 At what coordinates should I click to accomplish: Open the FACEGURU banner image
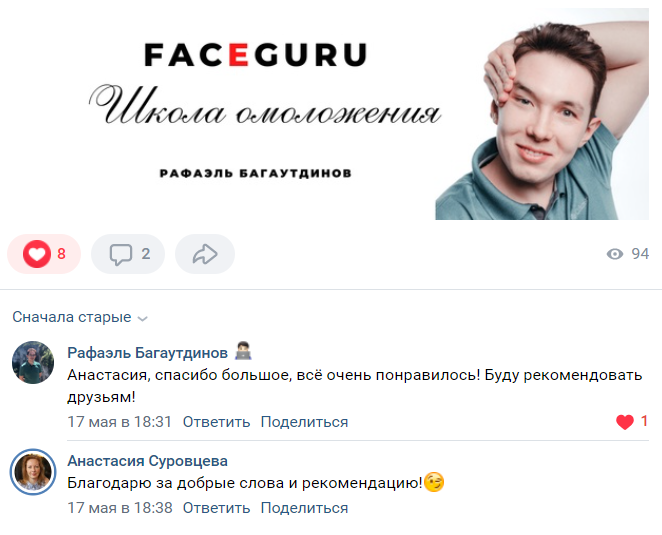tap(331, 114)
